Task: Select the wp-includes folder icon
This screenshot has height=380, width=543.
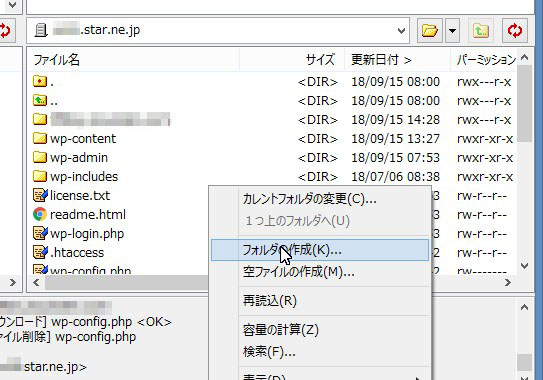Action: (x=40, y=177)
